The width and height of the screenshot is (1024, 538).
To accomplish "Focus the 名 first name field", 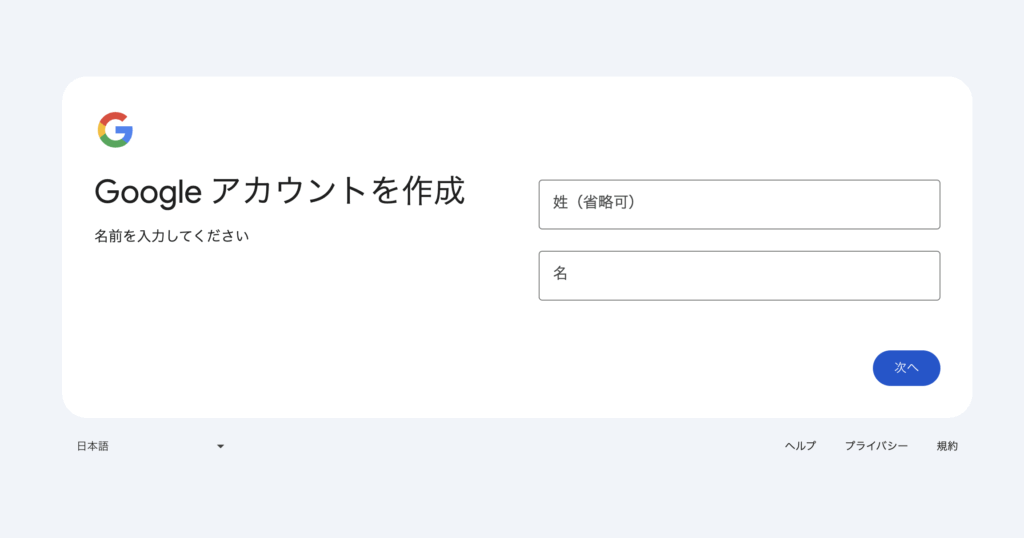I will coord(739,275).
